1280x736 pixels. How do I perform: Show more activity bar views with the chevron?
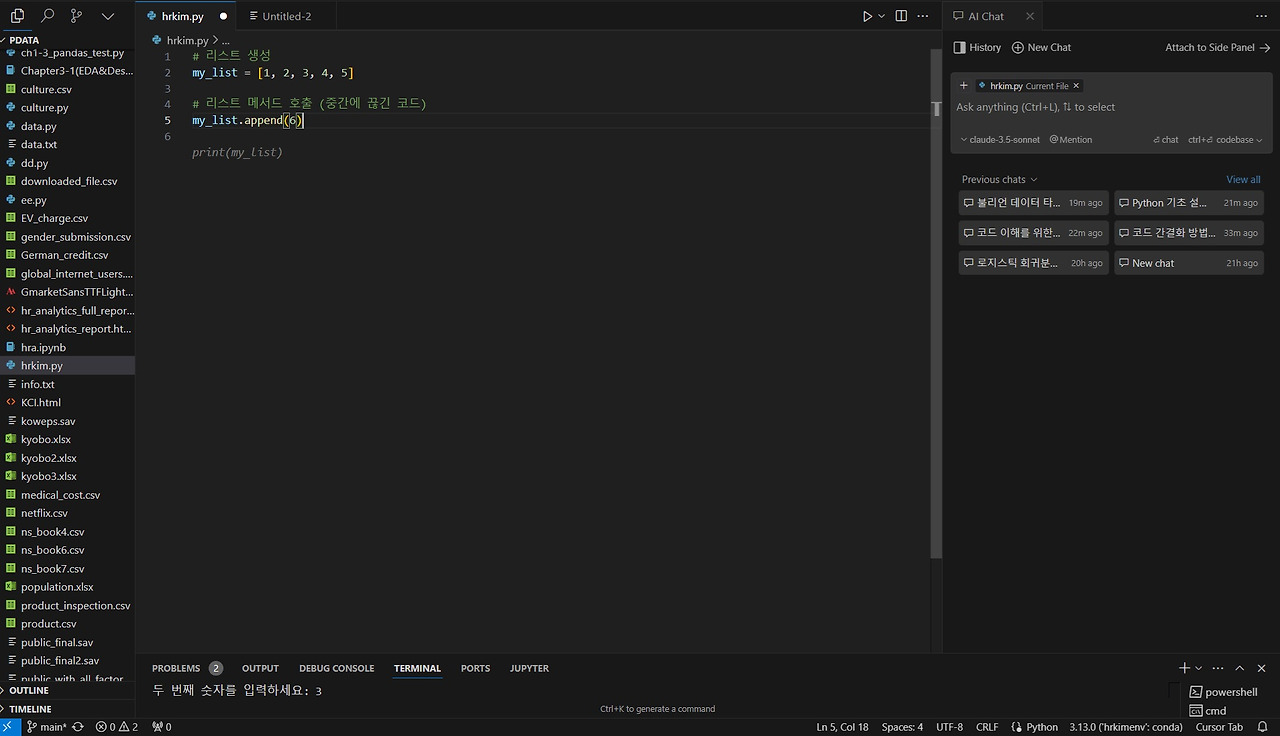click(x=108, y=16)
